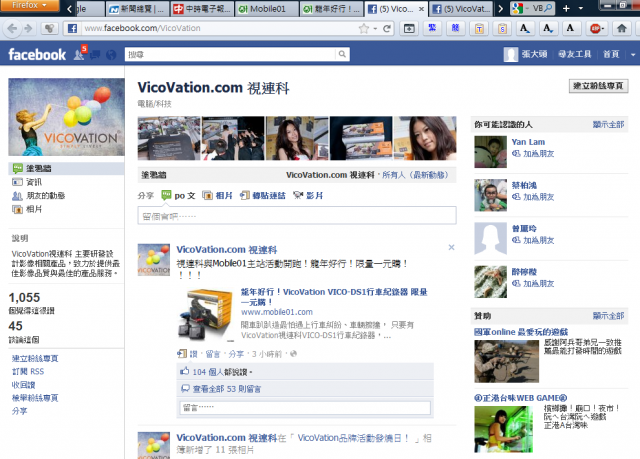Open 正港台味WEB GAME ad link

(x=520, y=398)
